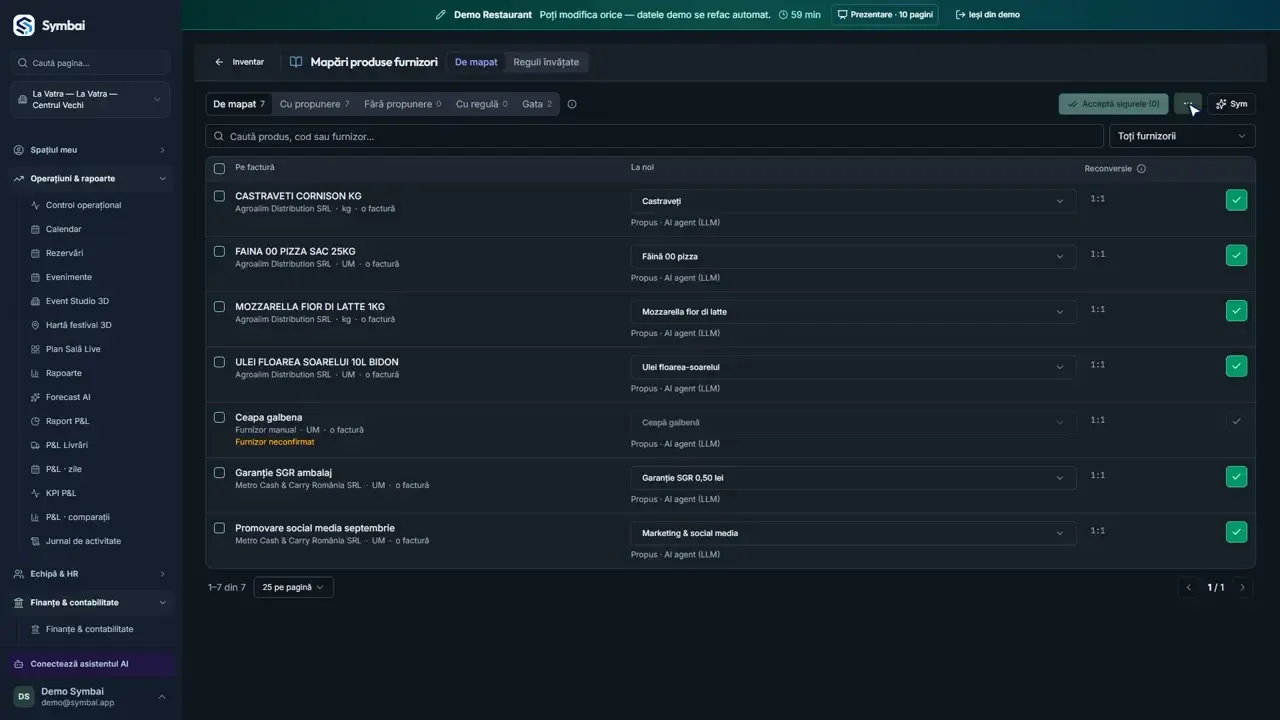Check the MOZZARELLA FIOR DI LATTE 1KG checkbox

coord(220,307)
